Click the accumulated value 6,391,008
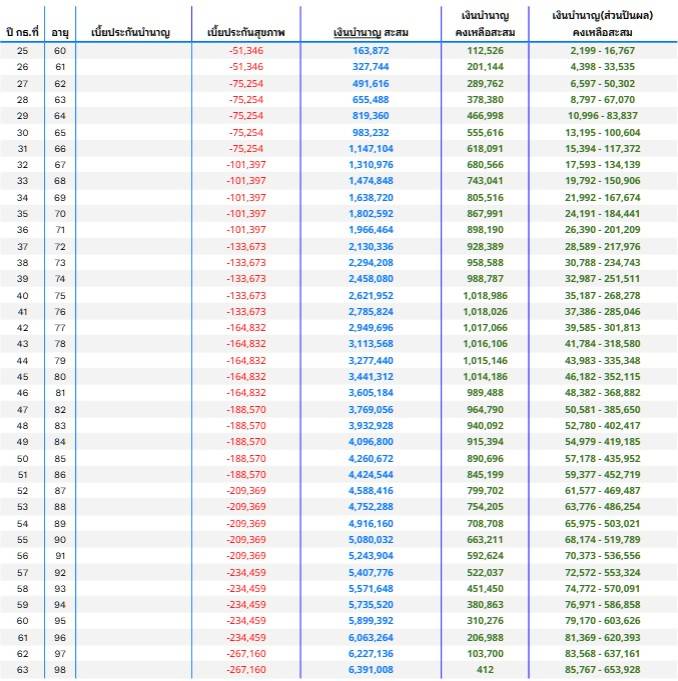 [370, 671]
